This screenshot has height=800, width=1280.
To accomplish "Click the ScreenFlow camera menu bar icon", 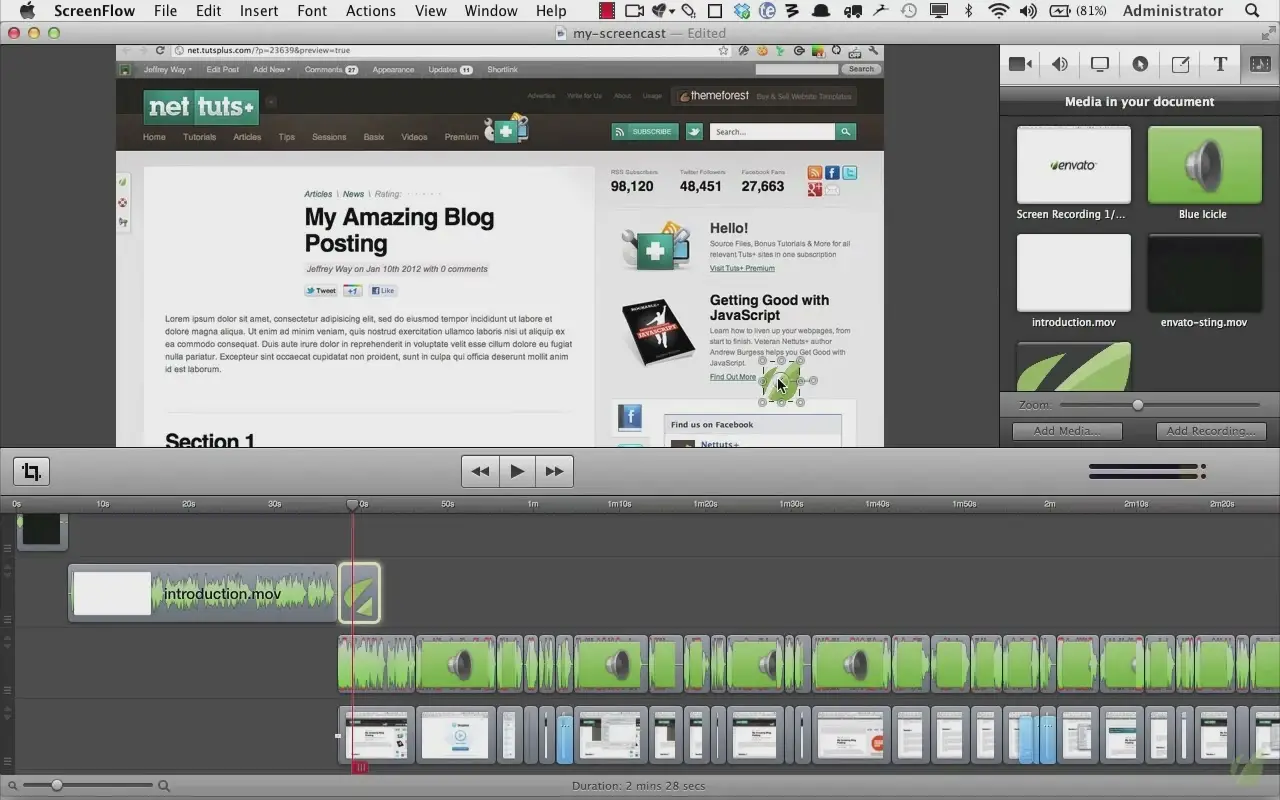I will click(634, 11).
